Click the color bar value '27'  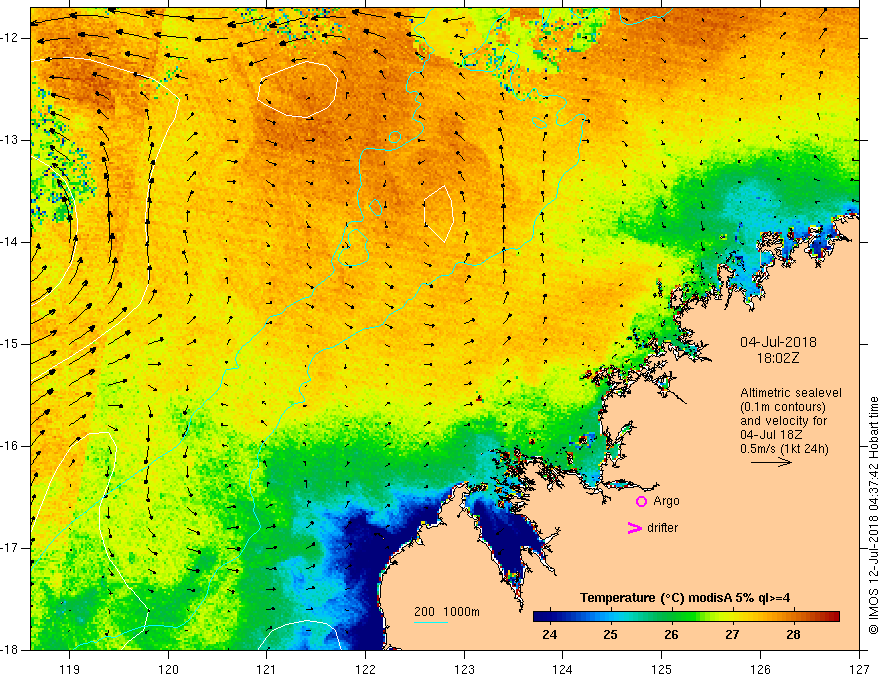[x=732, y=635]
